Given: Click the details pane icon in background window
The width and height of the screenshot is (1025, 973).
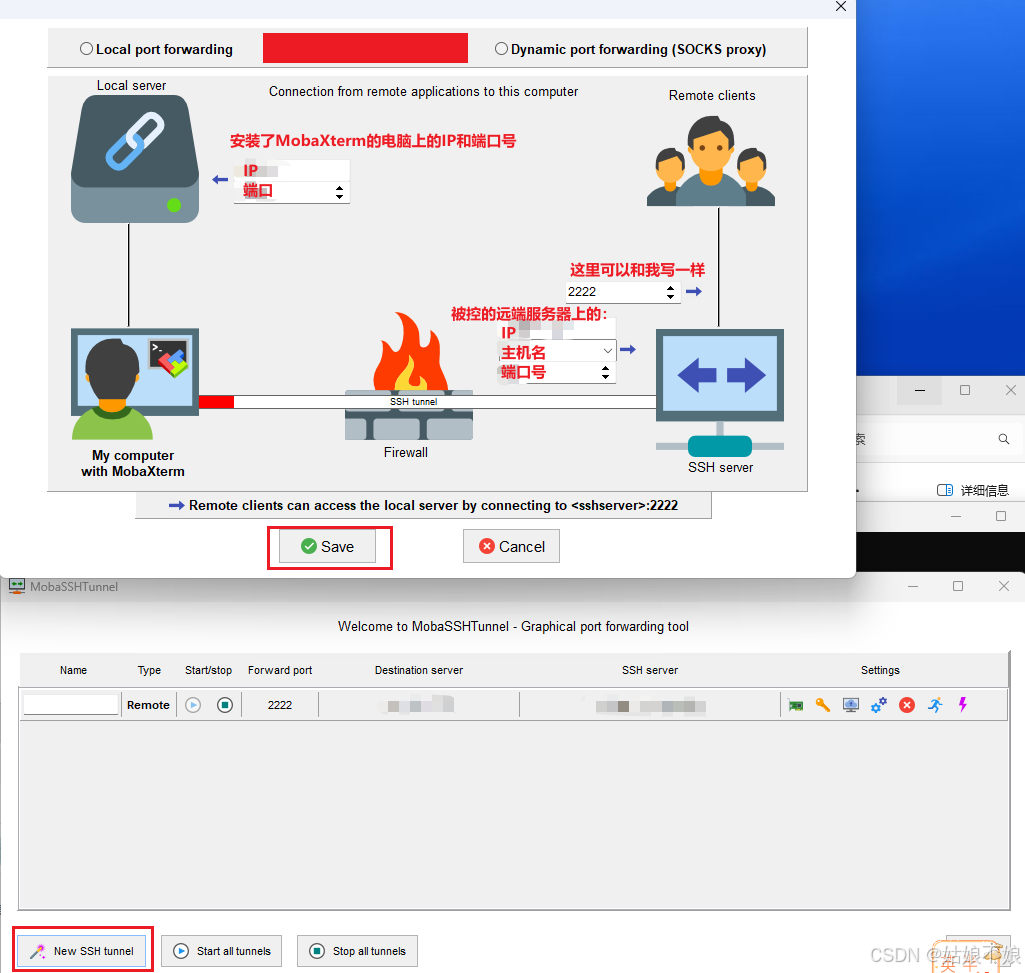Looking at the screenshot, I should tap(945, 490).
